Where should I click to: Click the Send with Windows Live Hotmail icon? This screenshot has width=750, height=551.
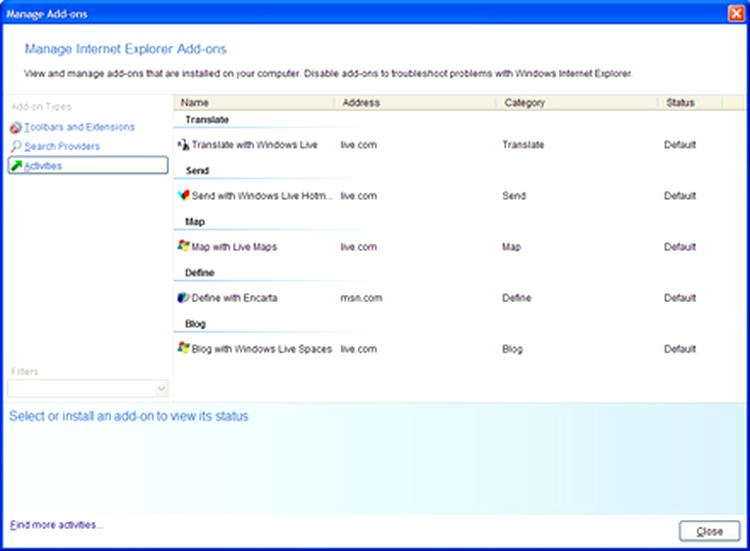tap(183, 196)
